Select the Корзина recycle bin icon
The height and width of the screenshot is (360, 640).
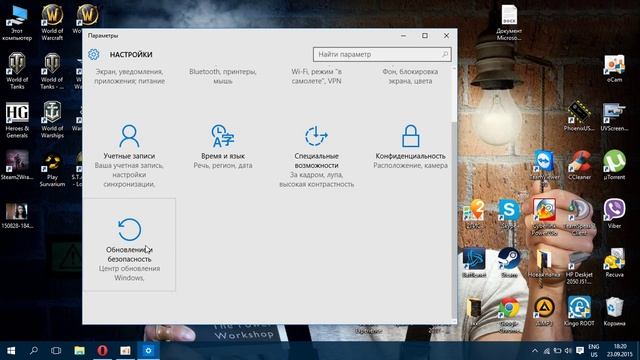[x=614, y=311]
